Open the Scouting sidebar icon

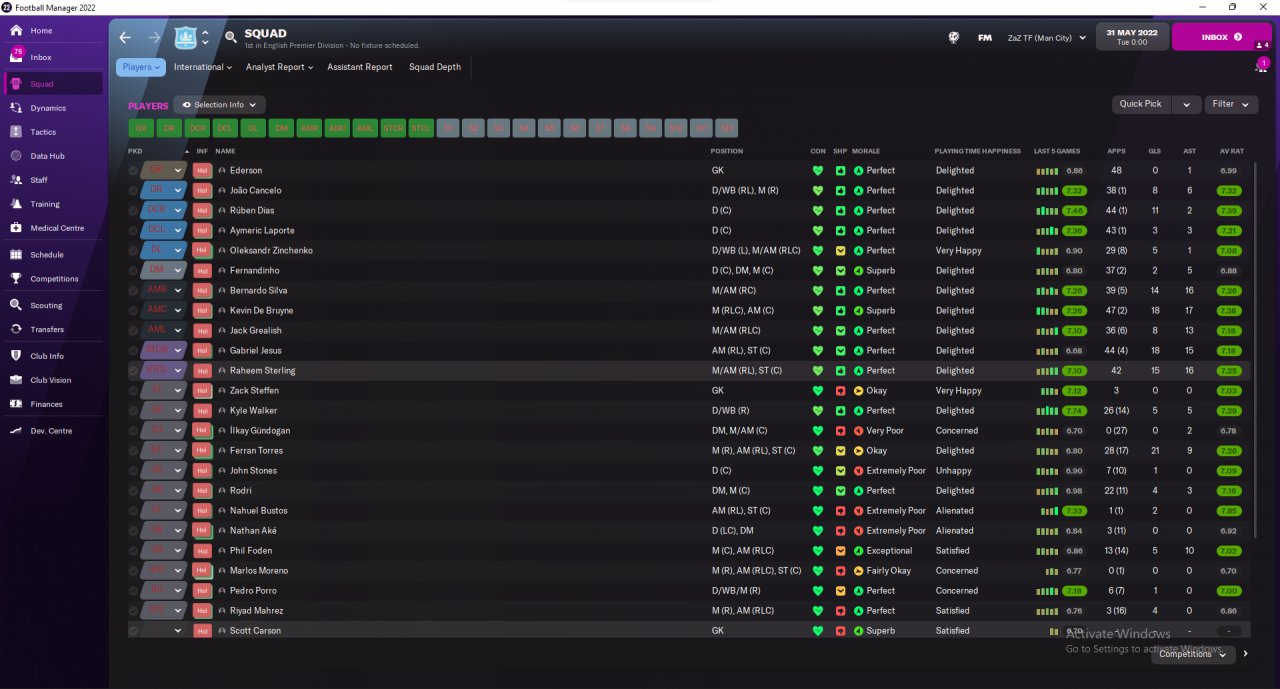16,305
